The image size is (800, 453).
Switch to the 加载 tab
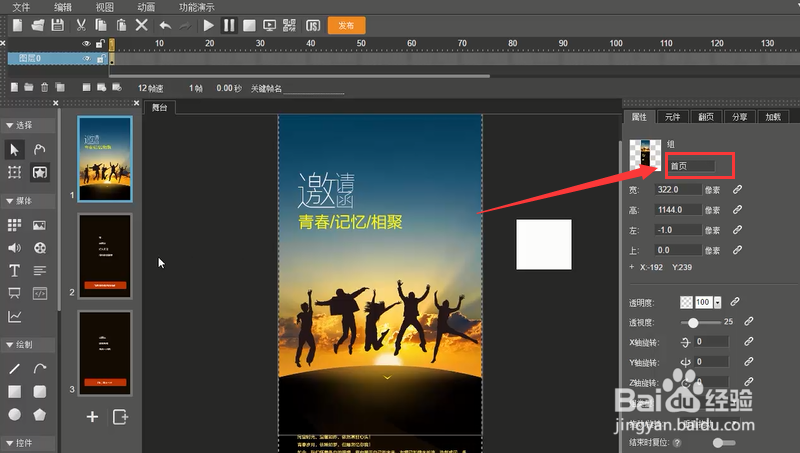773,117
